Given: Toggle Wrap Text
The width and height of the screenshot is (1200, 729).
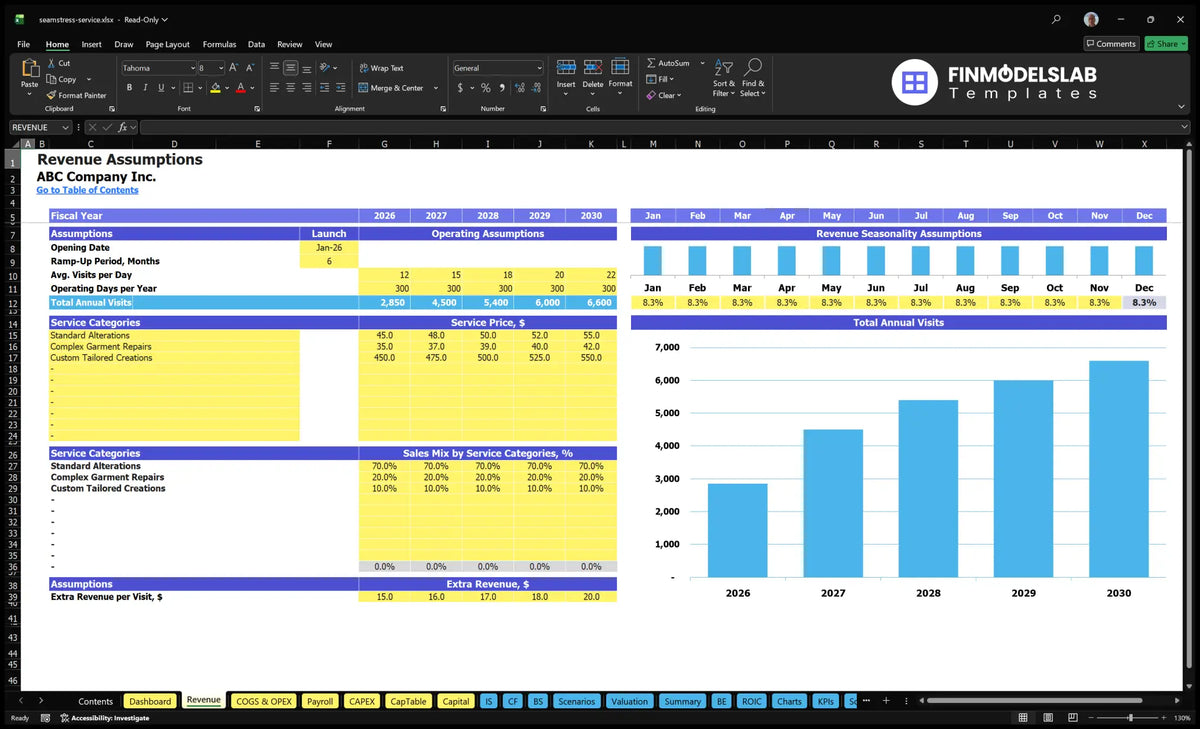Looking at the screenshot, I should click(381, 68).
